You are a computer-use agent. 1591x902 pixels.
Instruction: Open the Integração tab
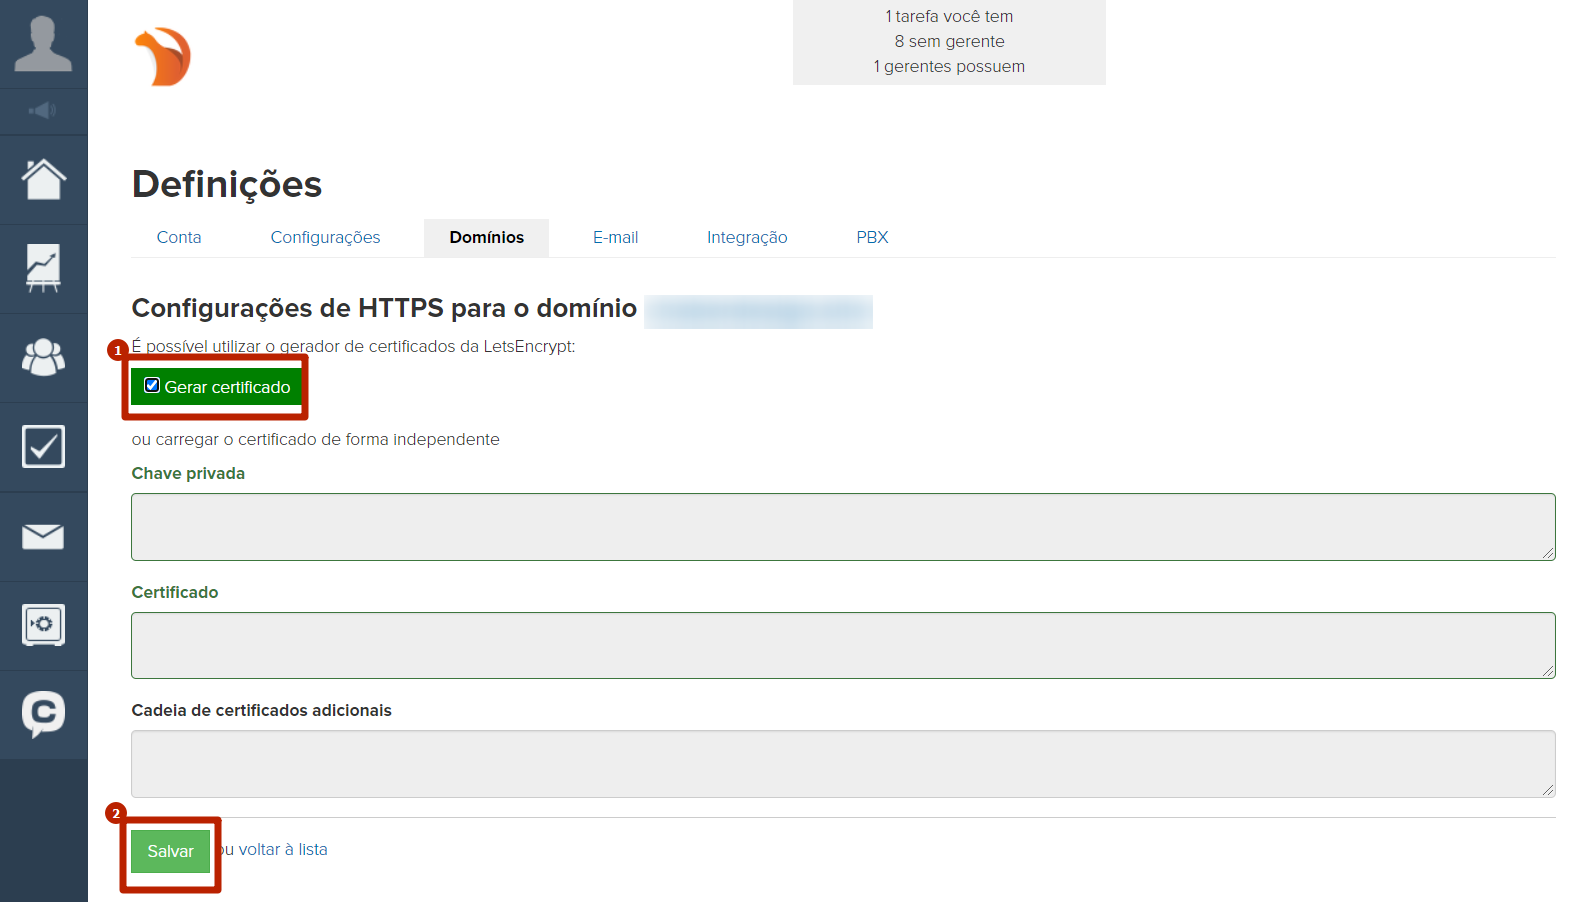[x=747, y=238]
